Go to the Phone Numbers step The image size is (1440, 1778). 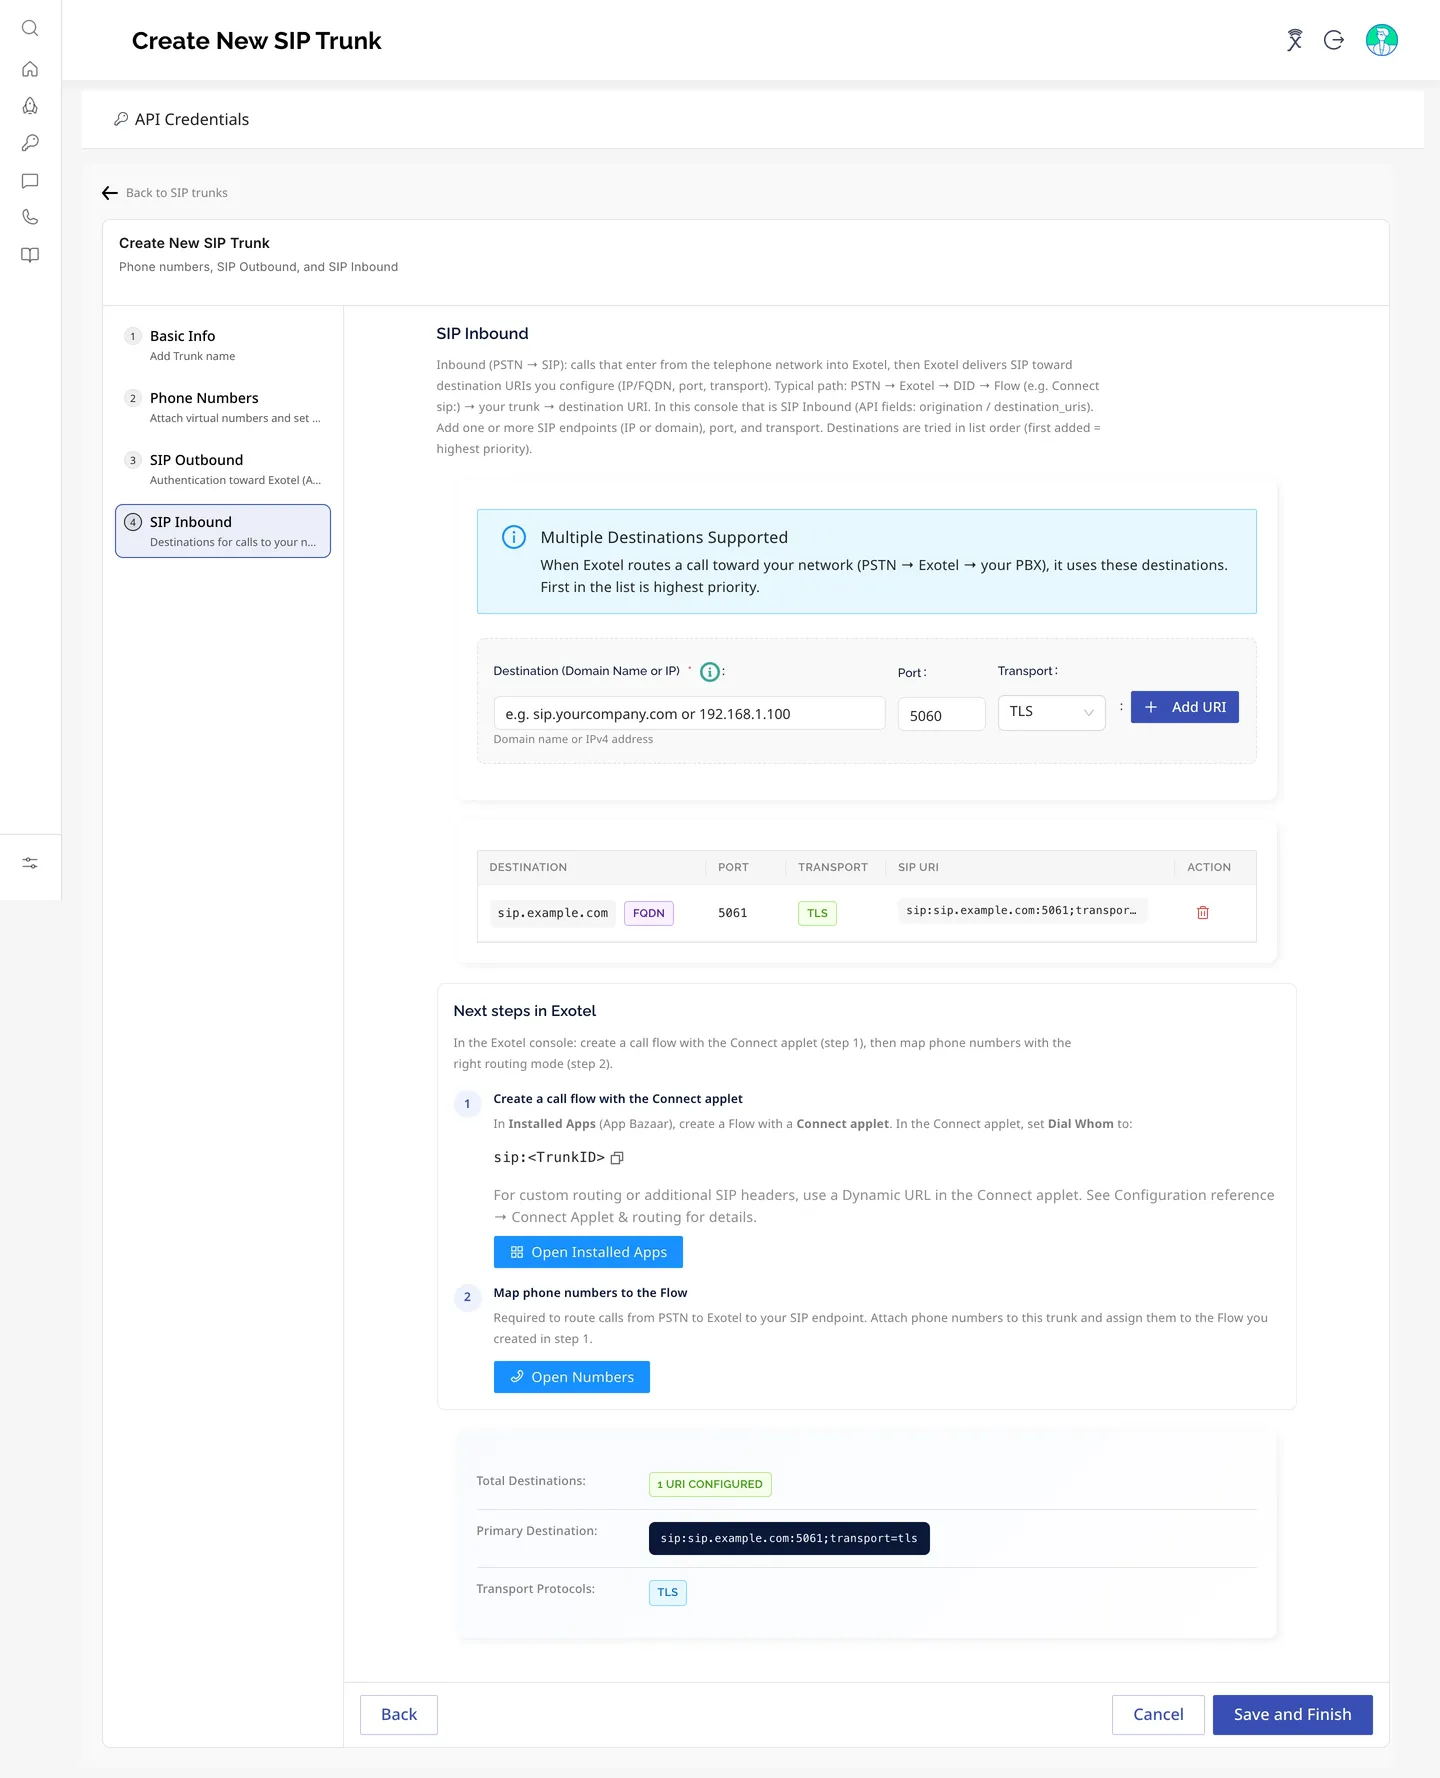point(223,407)
